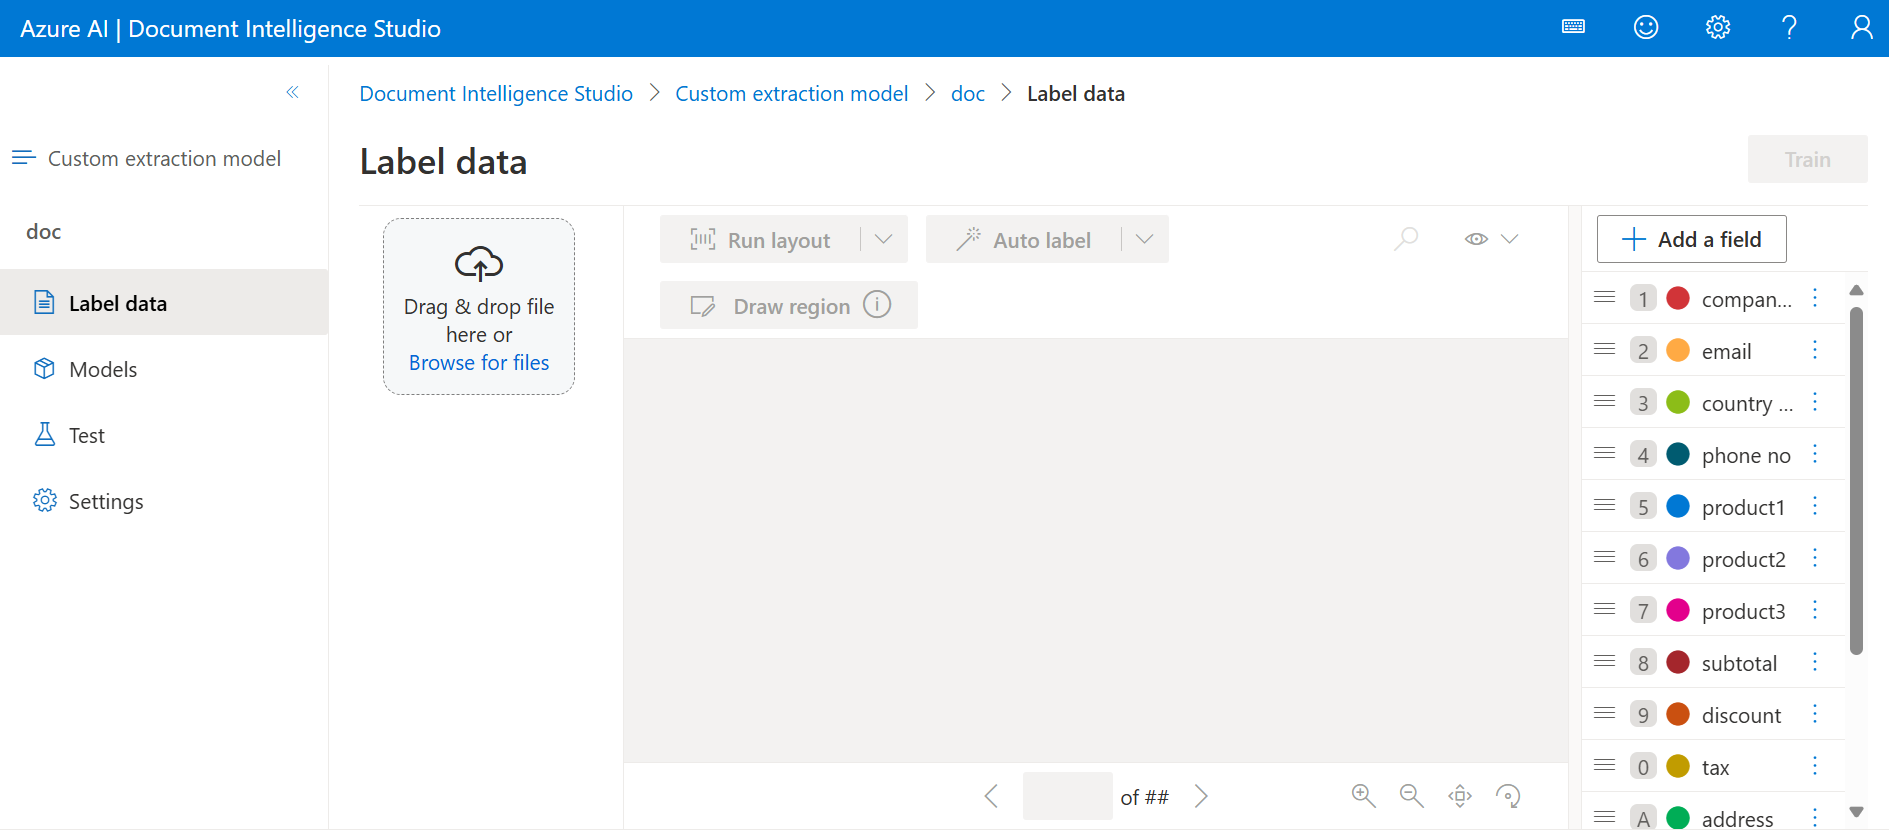The width and height of the screenshot is (1889, 839).
Task: Open keyboard shortcuts icon in header
Action: [x=1573, y=27]
